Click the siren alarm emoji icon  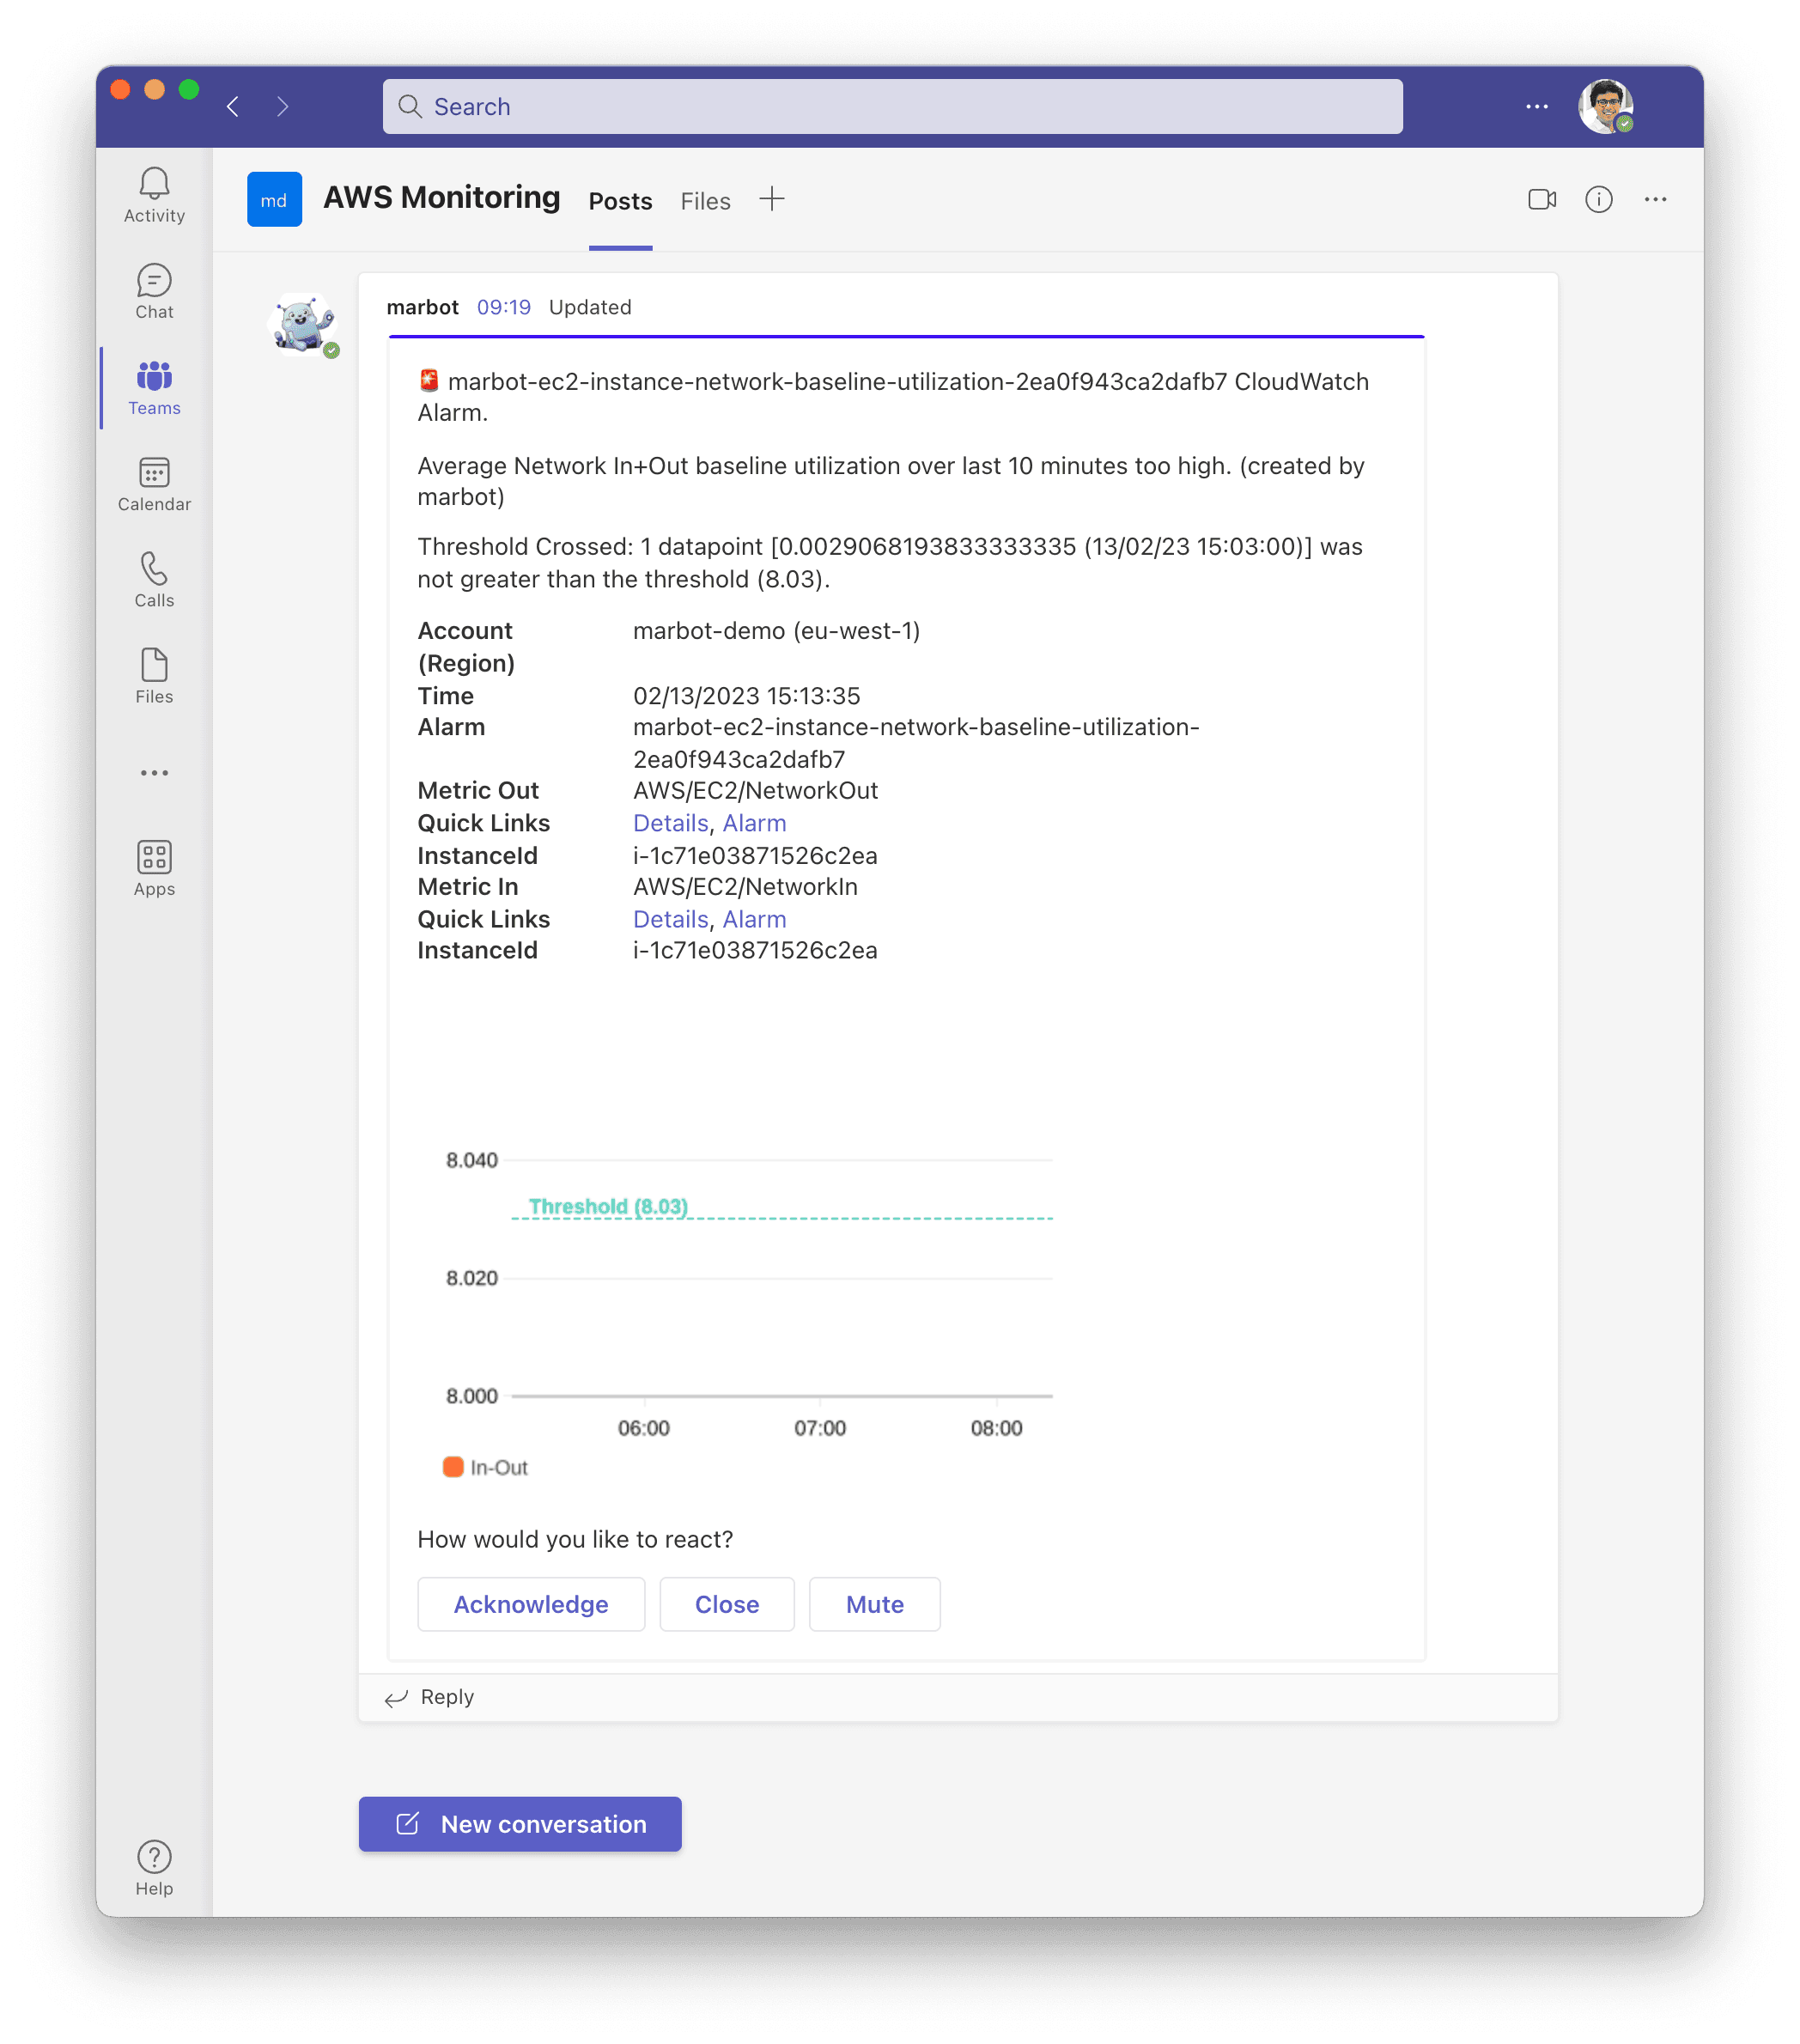click(x=429, y=380)
